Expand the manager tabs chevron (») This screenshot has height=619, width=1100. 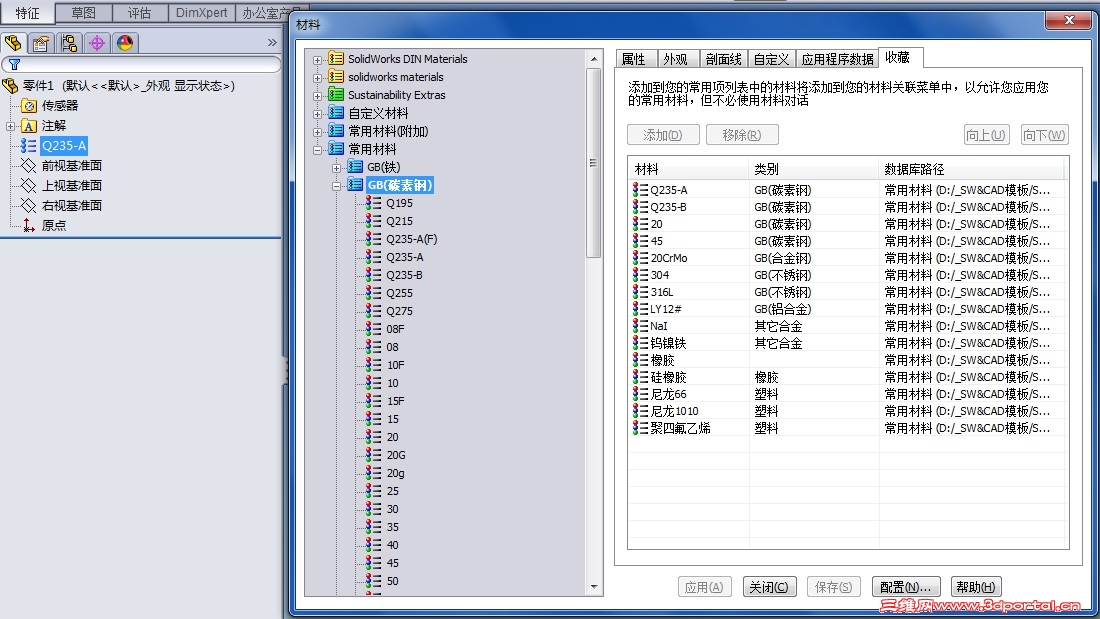click(x=272, y=43)
